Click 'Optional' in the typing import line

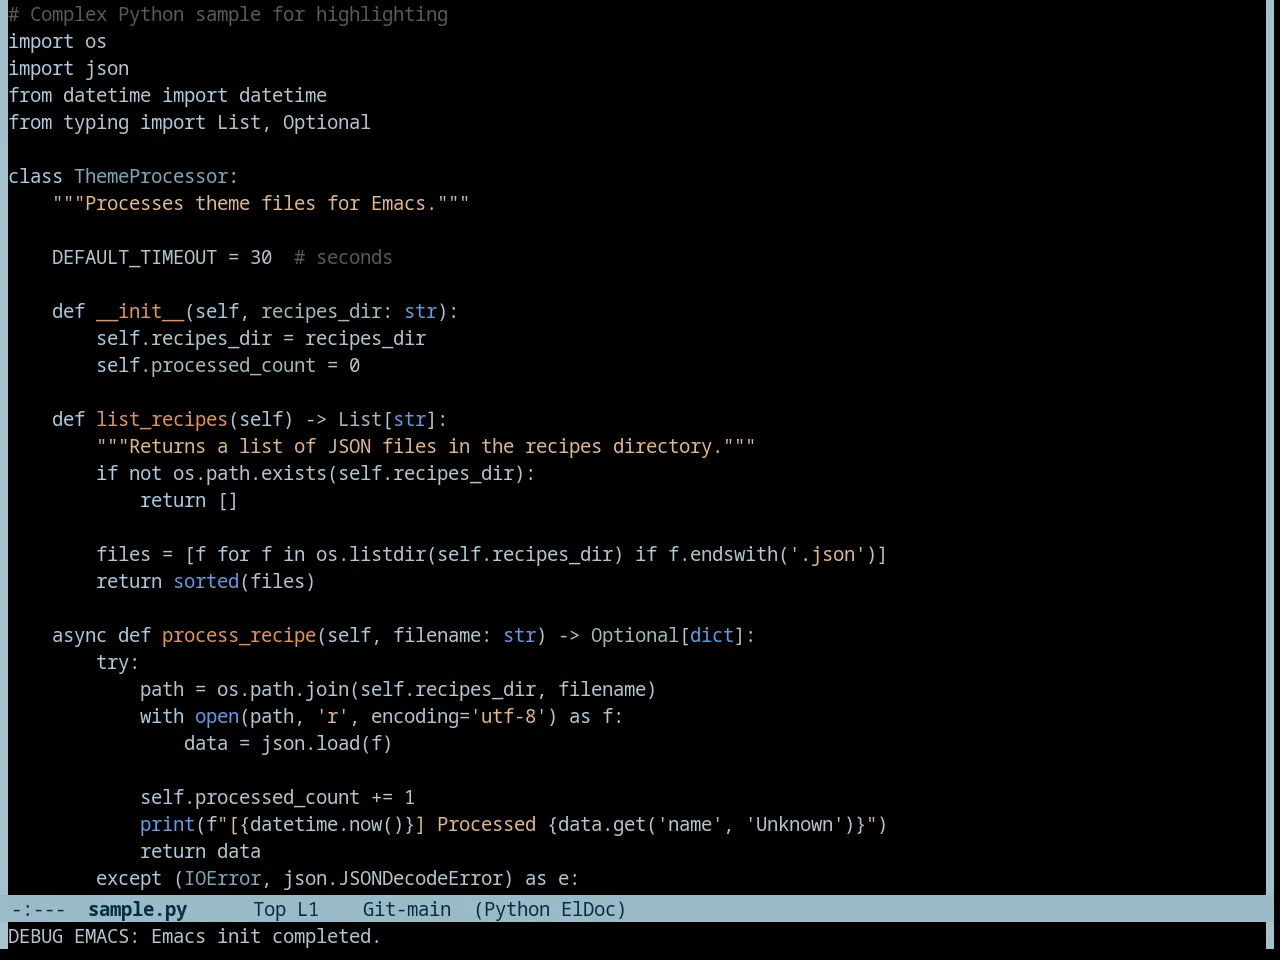click(326, 122)
